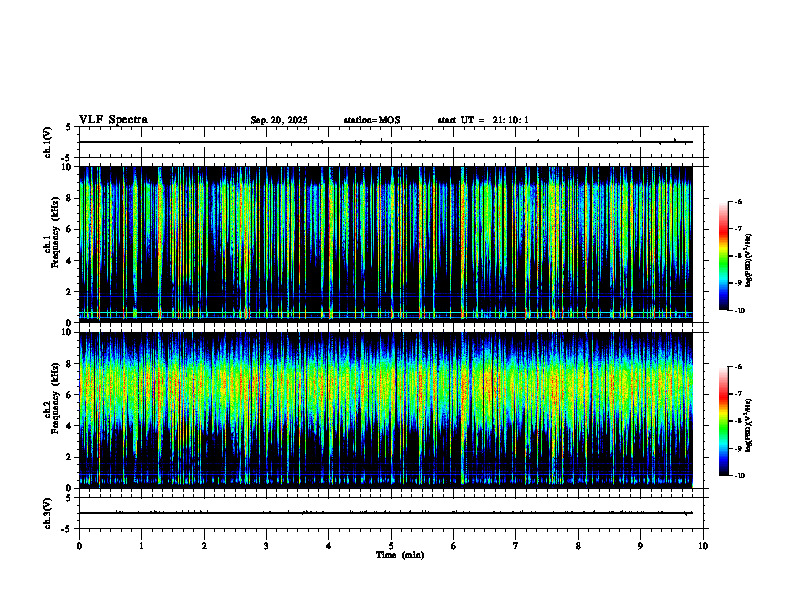Click the "-7" label on ch.2 color scale
The width and height of the screenshot is (792, 612).
click(x=737, y=394)
